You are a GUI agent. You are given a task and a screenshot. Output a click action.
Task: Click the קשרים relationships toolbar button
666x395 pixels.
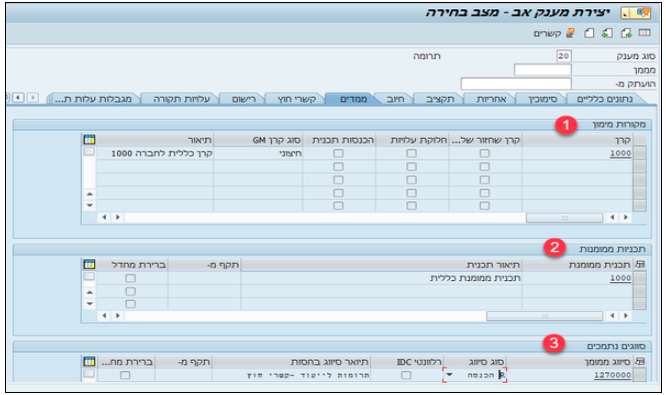pos(554,33)
